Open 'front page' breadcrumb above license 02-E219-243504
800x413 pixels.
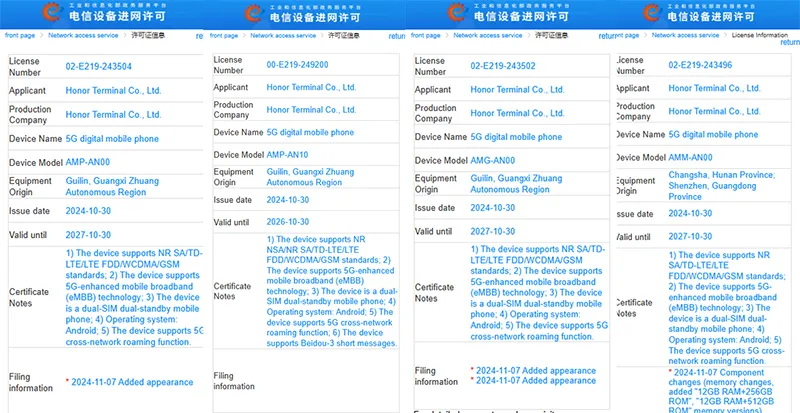[x=20, y=35]
